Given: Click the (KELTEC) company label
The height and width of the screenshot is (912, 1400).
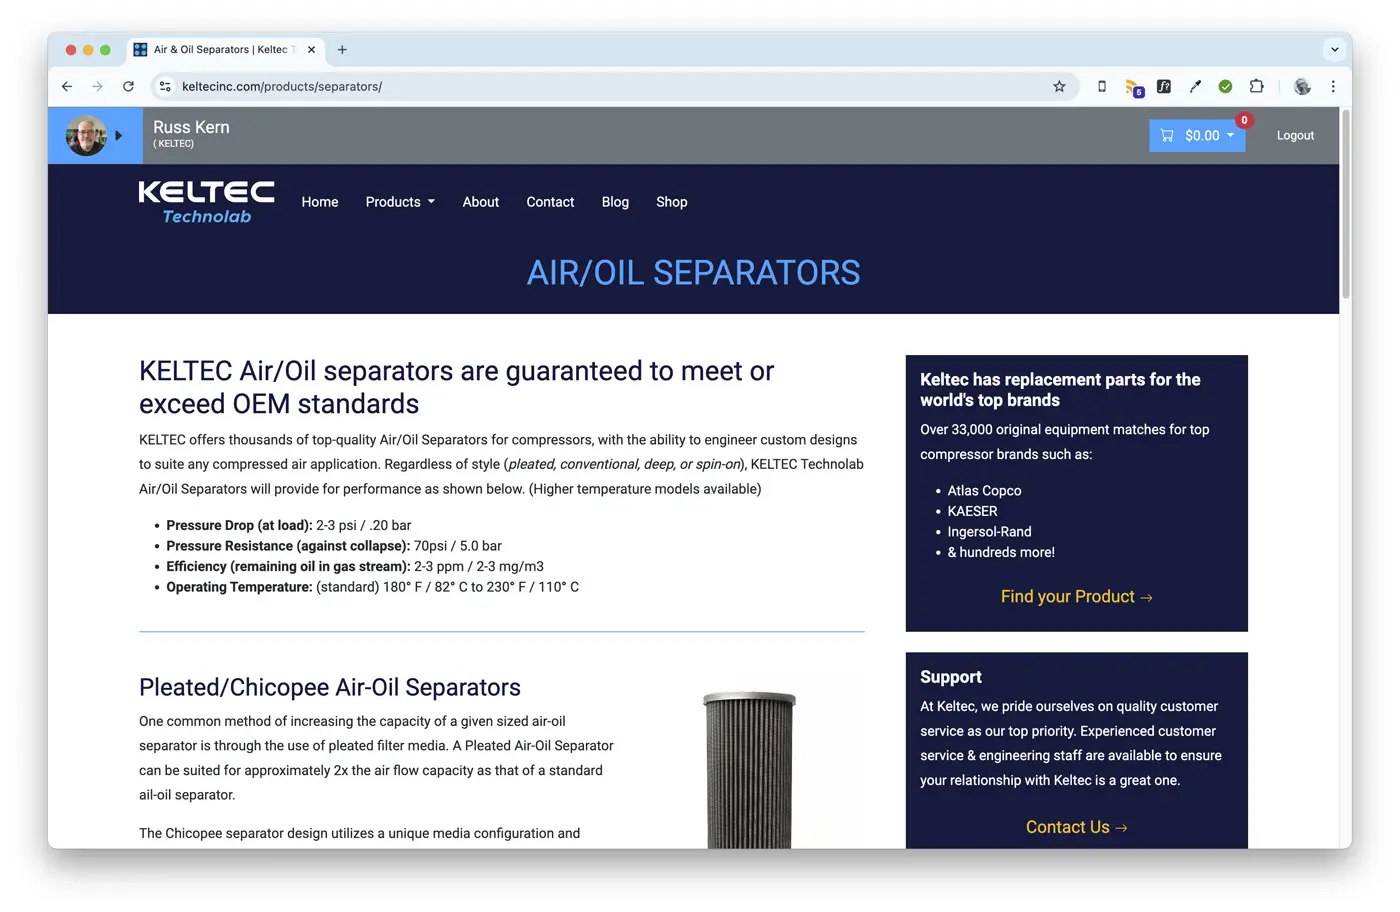Looking at the screenshot, I should 173,144.
